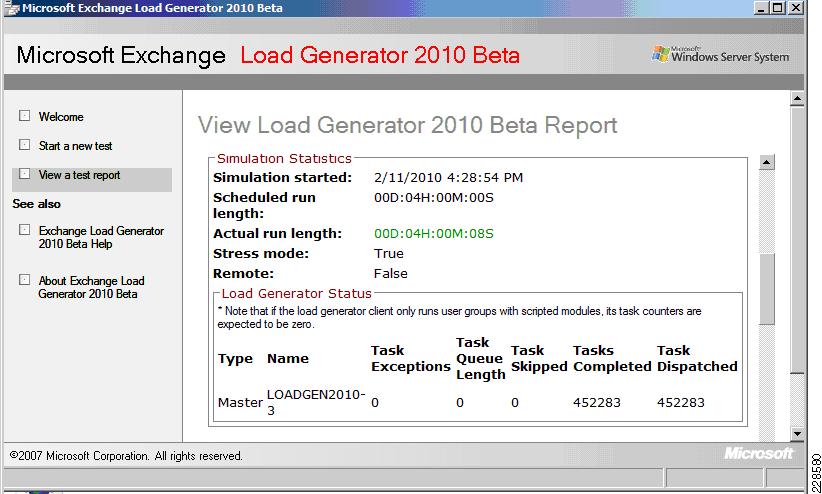This screenshot has height=494, width=822.
Task: Click the Tasks Completed value 452283
Action: point(597,403)
